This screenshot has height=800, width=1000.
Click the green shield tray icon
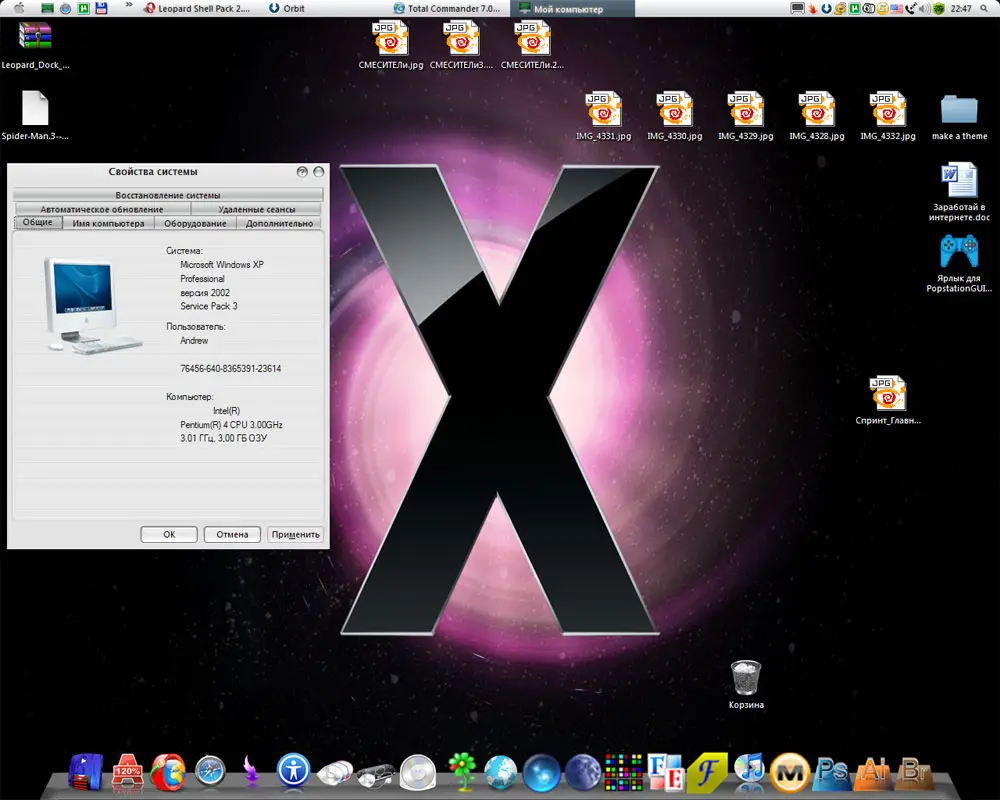click(939, 8)
